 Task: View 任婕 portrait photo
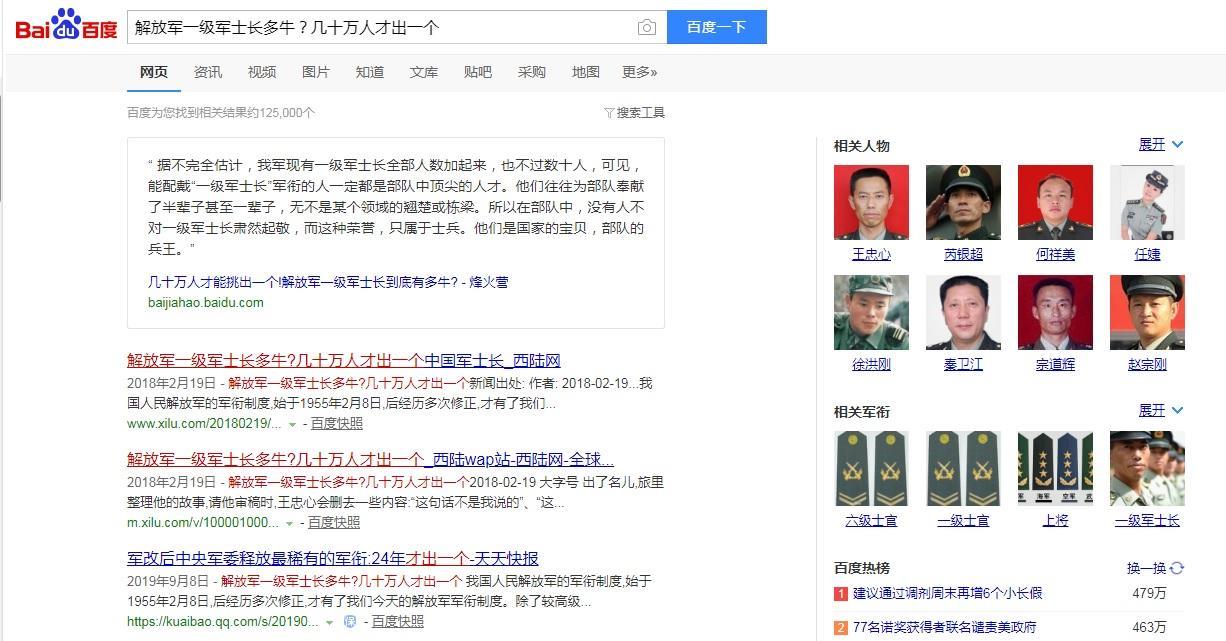coord(1147,202)
